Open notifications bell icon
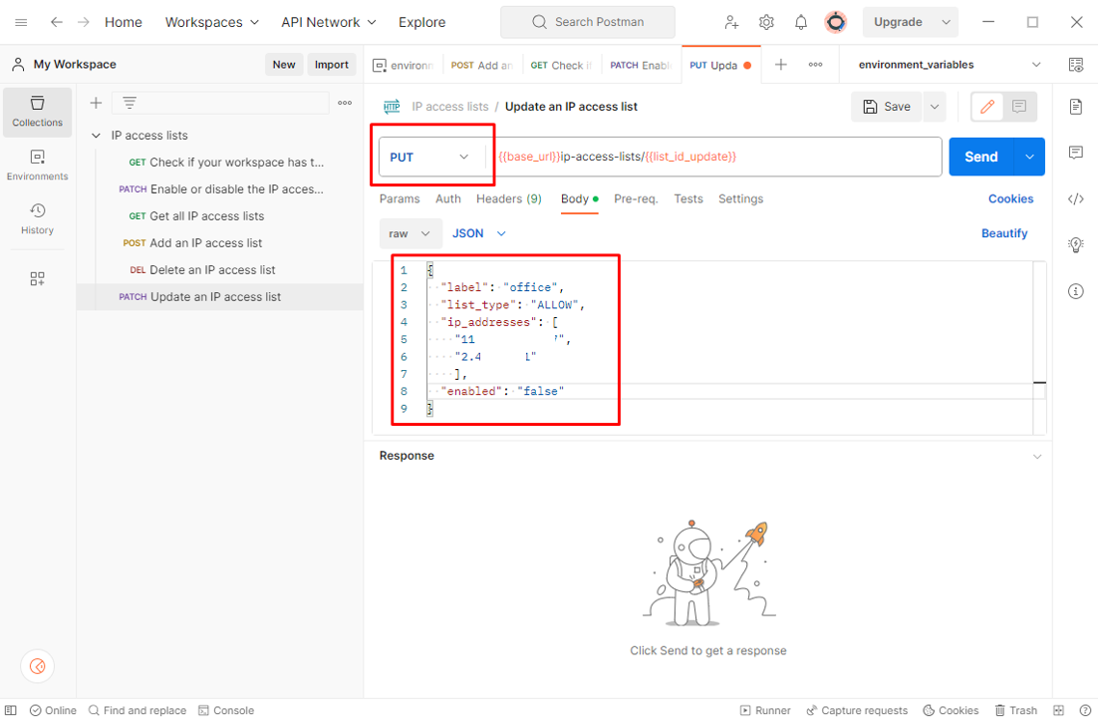 tap(801, 22)
